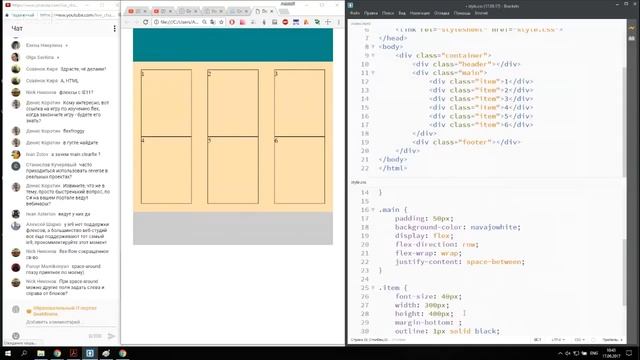Click the 'flex-wrap: wrap;' code line
Screen dimensions: 640x360
(x=428, y=253)
